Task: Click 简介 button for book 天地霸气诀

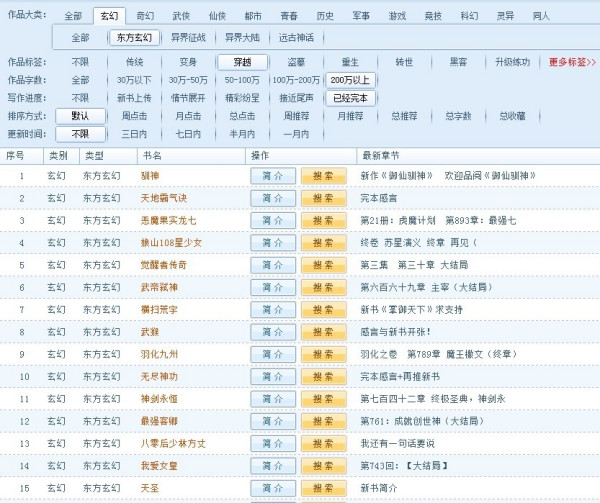Action: [272, 198]
